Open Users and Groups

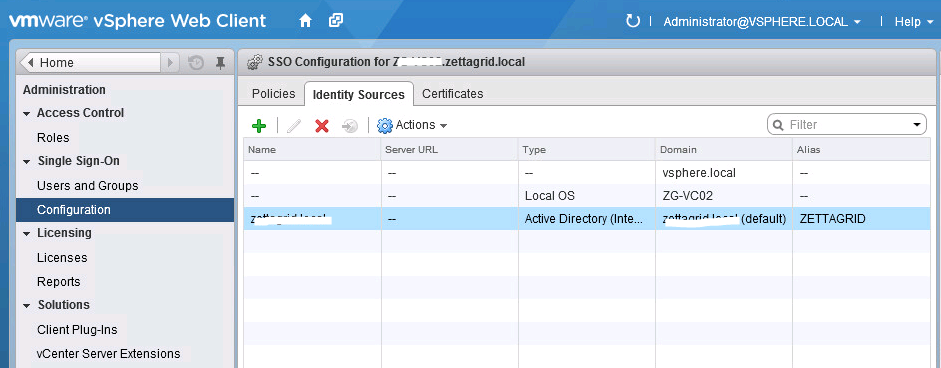88,186
